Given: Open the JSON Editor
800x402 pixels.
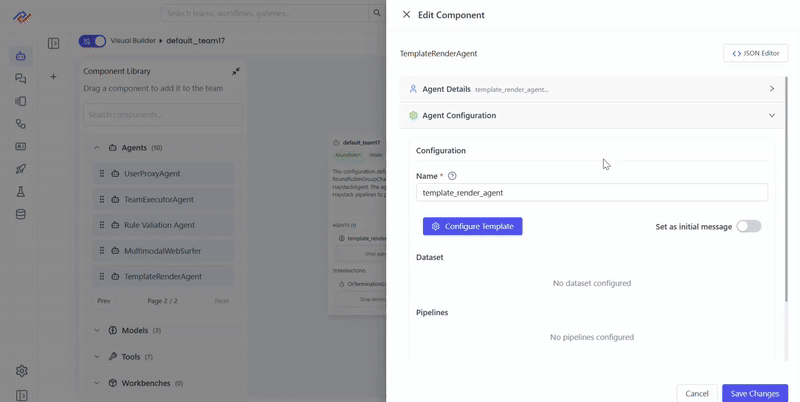Looking at the screenshot, I should 755,54.
